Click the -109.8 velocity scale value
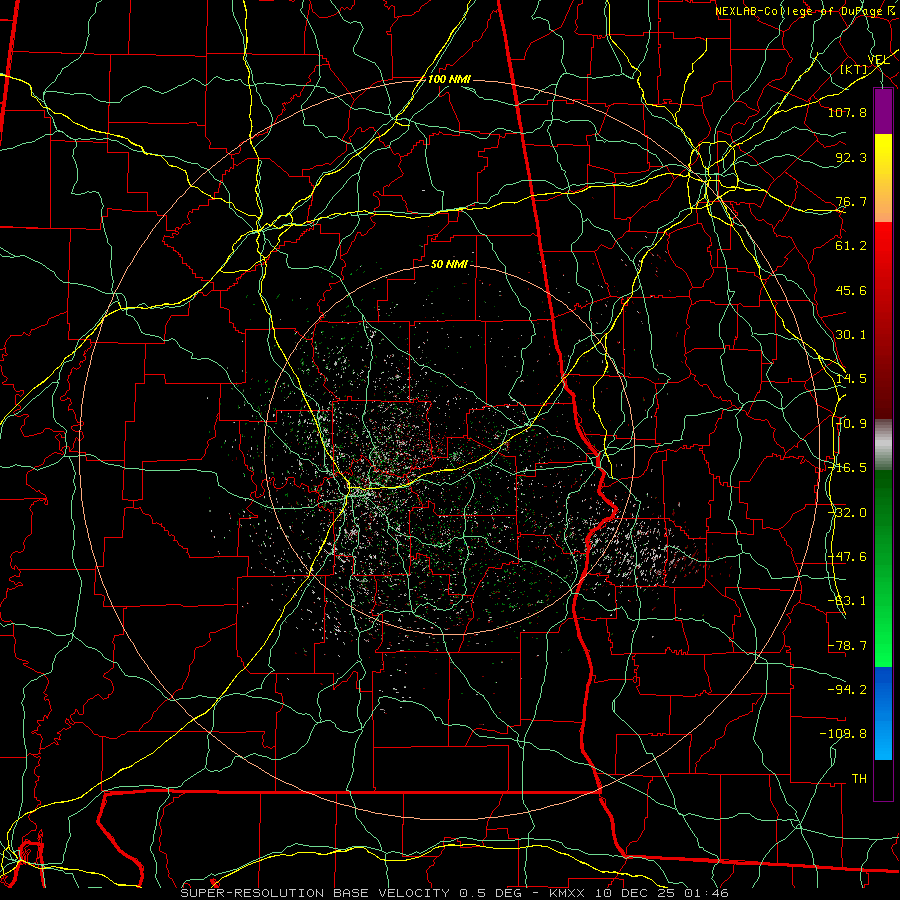This screenshot has height=900, width=900. click(x=843, y=734)
